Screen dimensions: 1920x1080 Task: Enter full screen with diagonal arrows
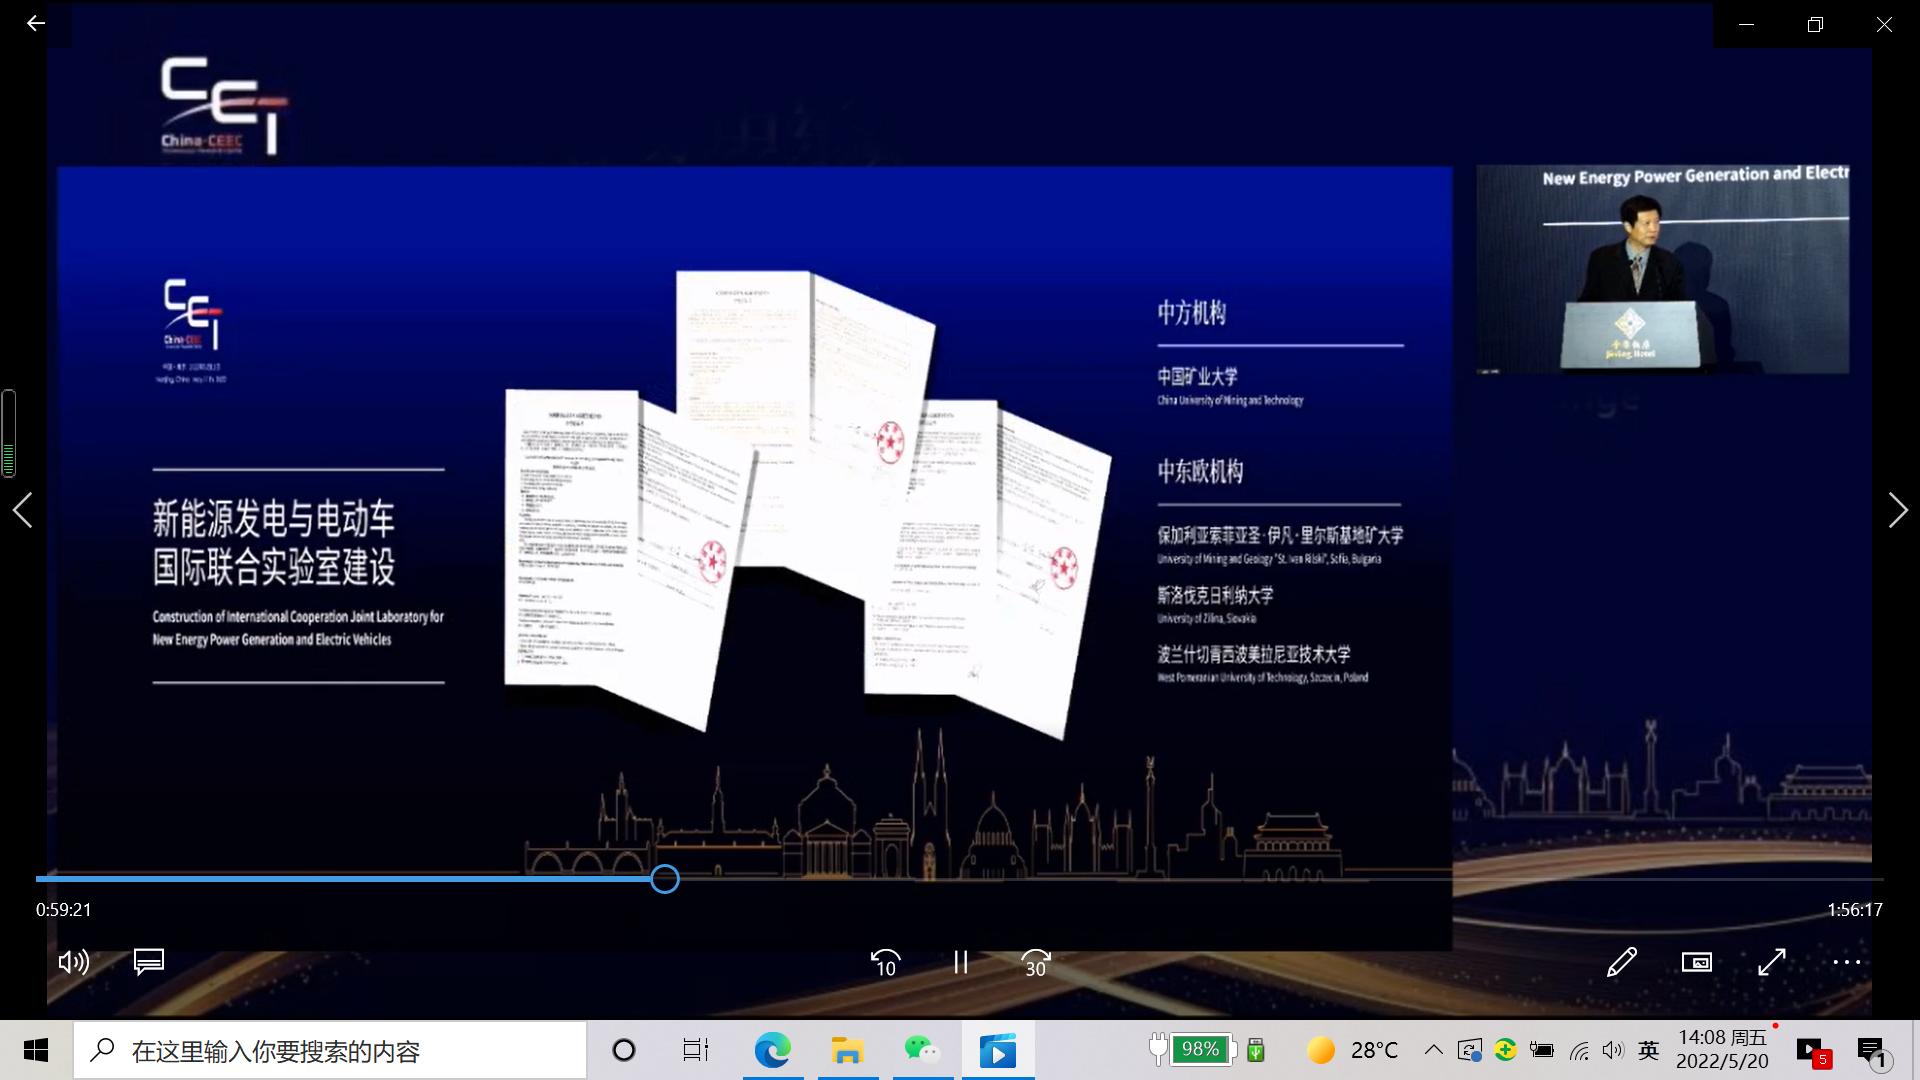point(1772,962)
